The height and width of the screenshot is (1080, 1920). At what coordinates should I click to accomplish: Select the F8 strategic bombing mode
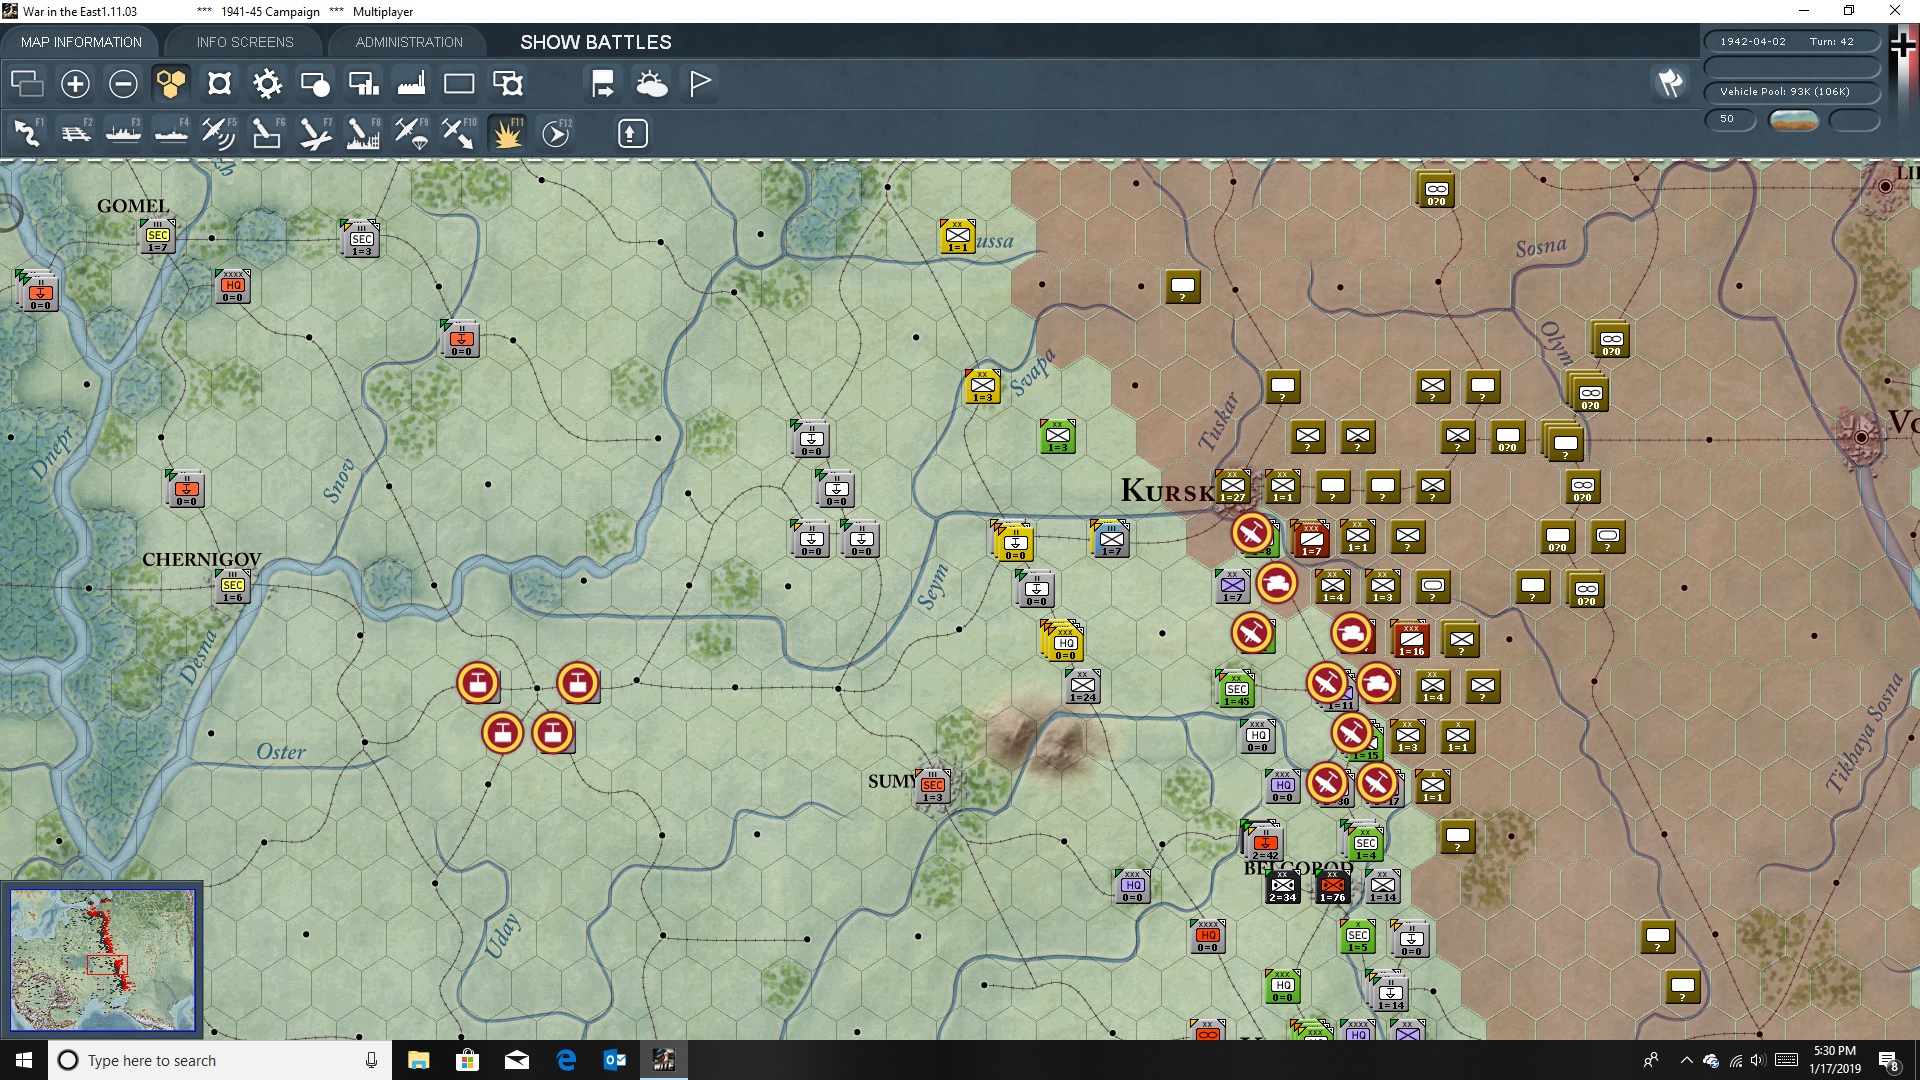coord(362,133)
